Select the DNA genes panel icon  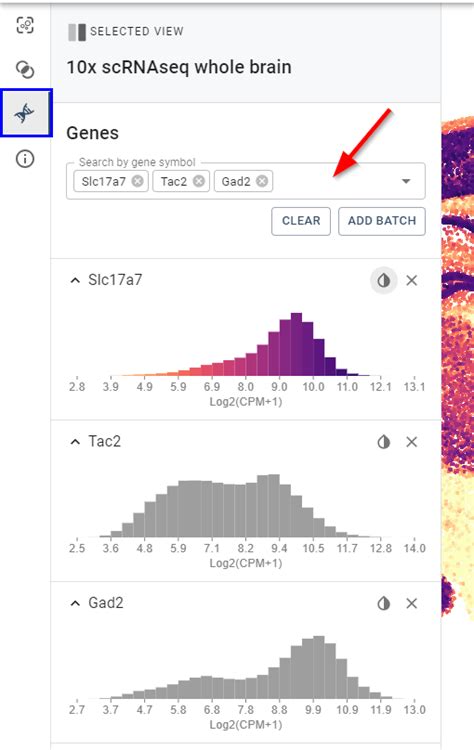click(25, 113)
